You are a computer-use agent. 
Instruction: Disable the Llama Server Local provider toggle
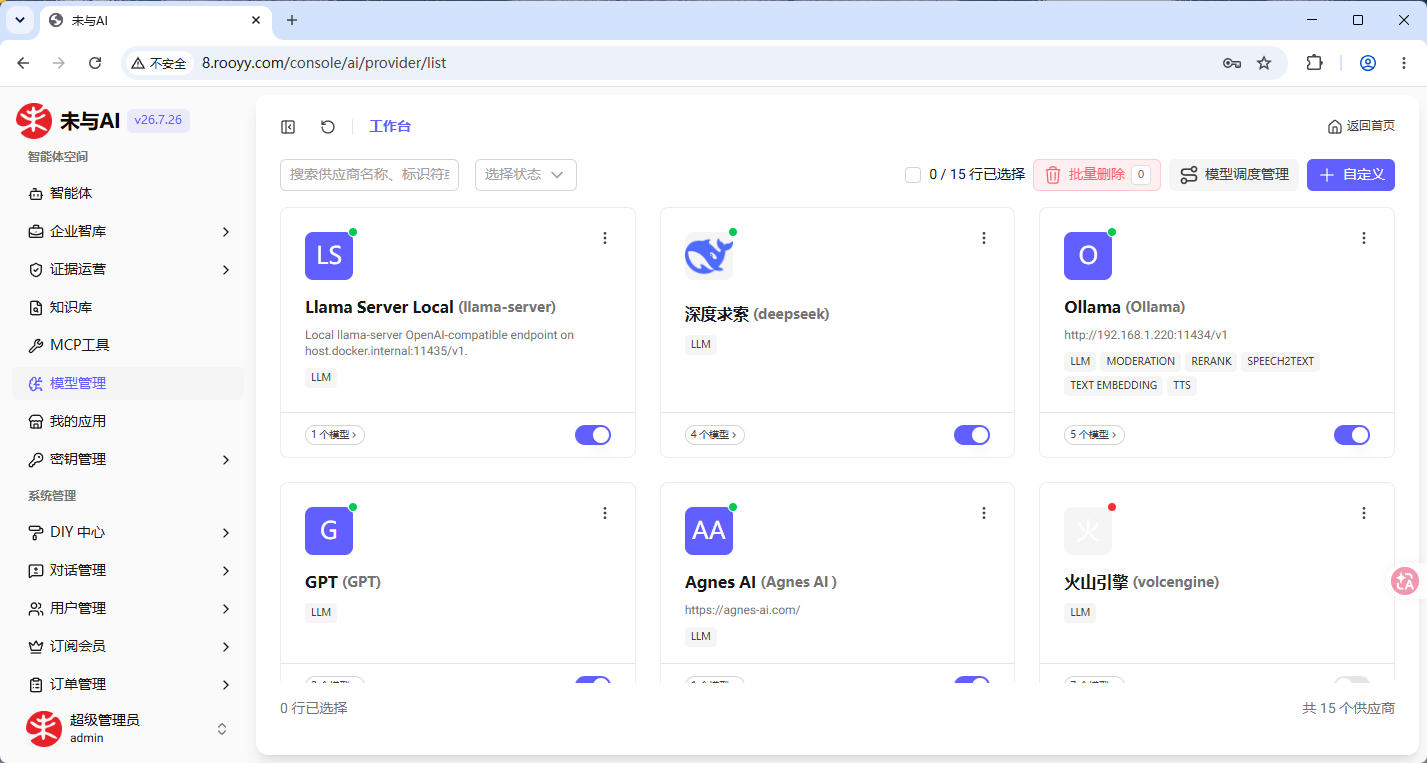pyautogui.click(x=593, y=435)
